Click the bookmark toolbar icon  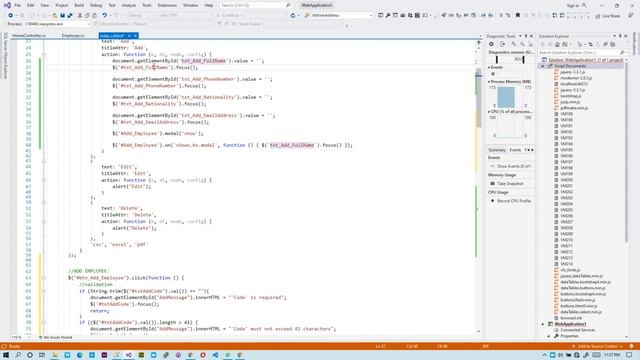coord(518,16)
